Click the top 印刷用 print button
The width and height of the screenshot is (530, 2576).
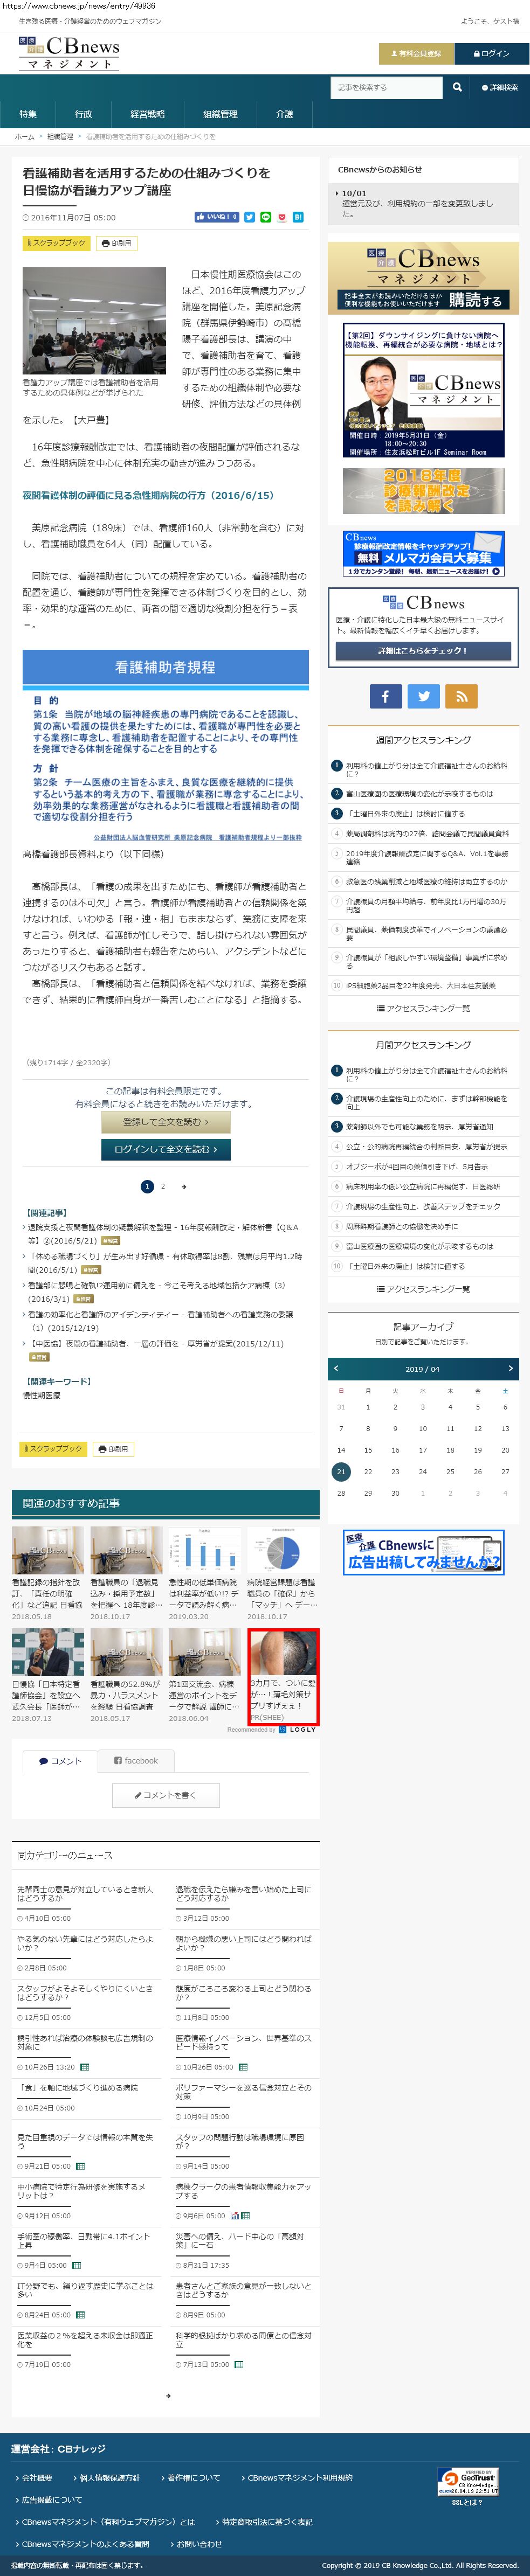pos(116,243)
